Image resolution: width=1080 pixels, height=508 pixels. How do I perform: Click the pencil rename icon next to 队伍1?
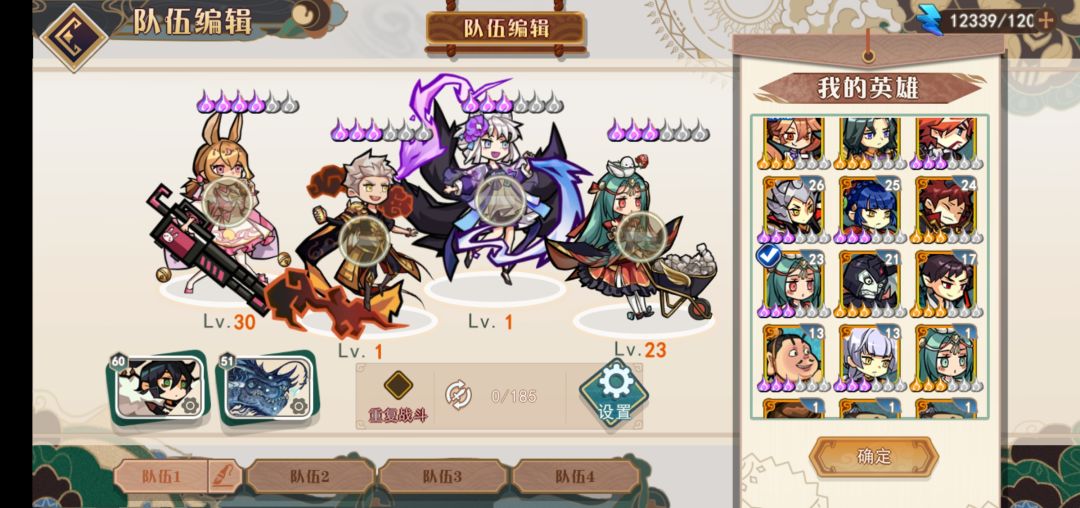[x=229, y=475]
